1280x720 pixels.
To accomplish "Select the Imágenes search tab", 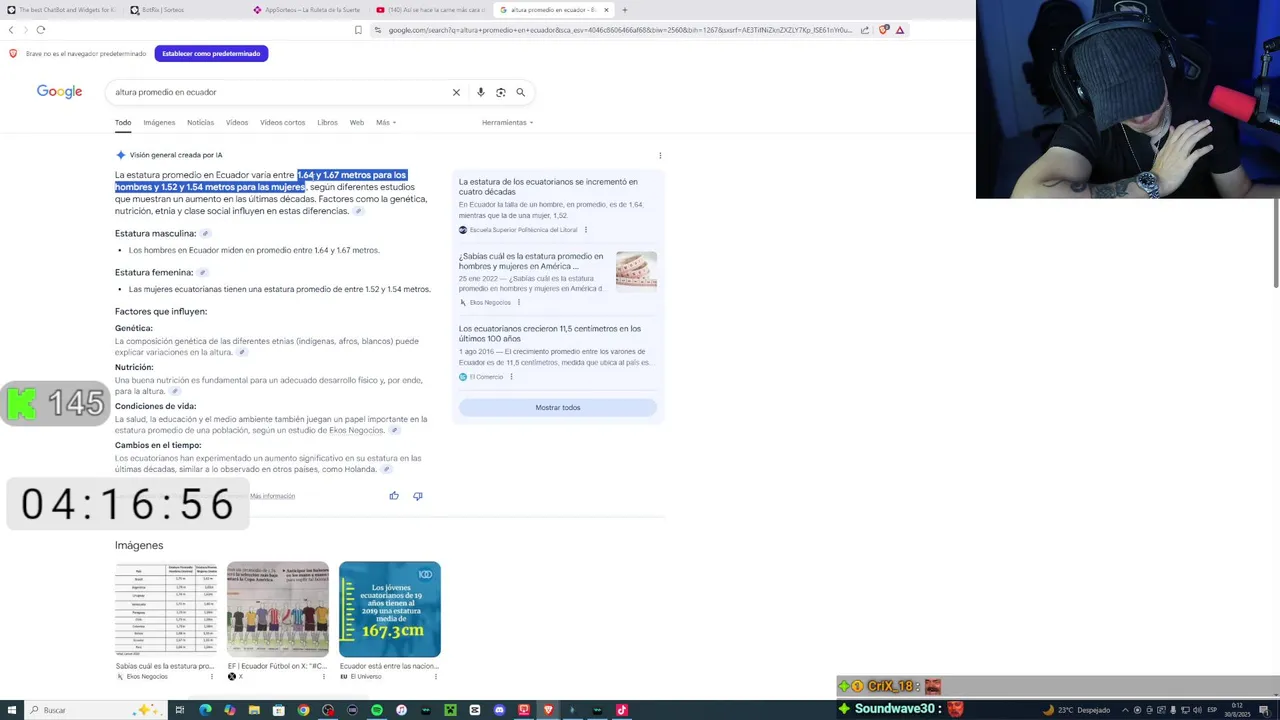I will (x=159, y=122).
